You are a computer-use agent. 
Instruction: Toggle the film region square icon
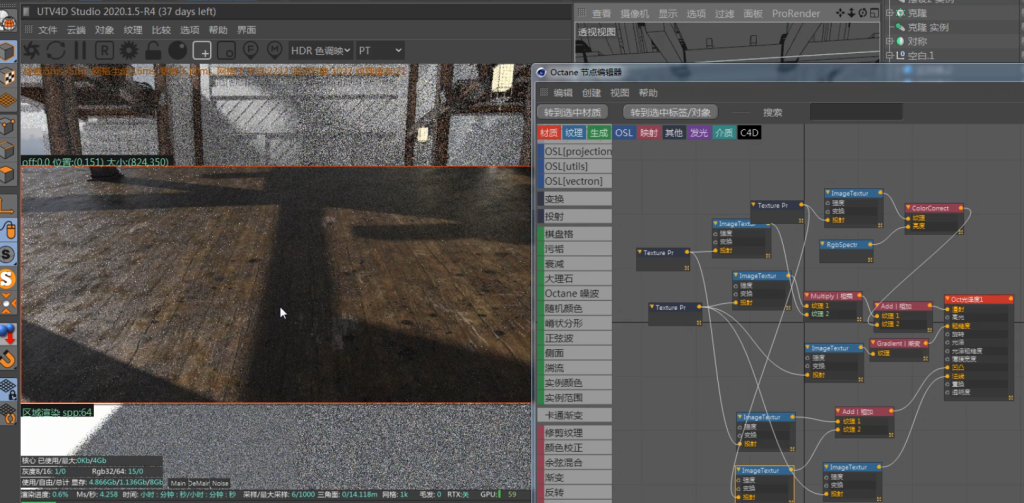point(226,50)
